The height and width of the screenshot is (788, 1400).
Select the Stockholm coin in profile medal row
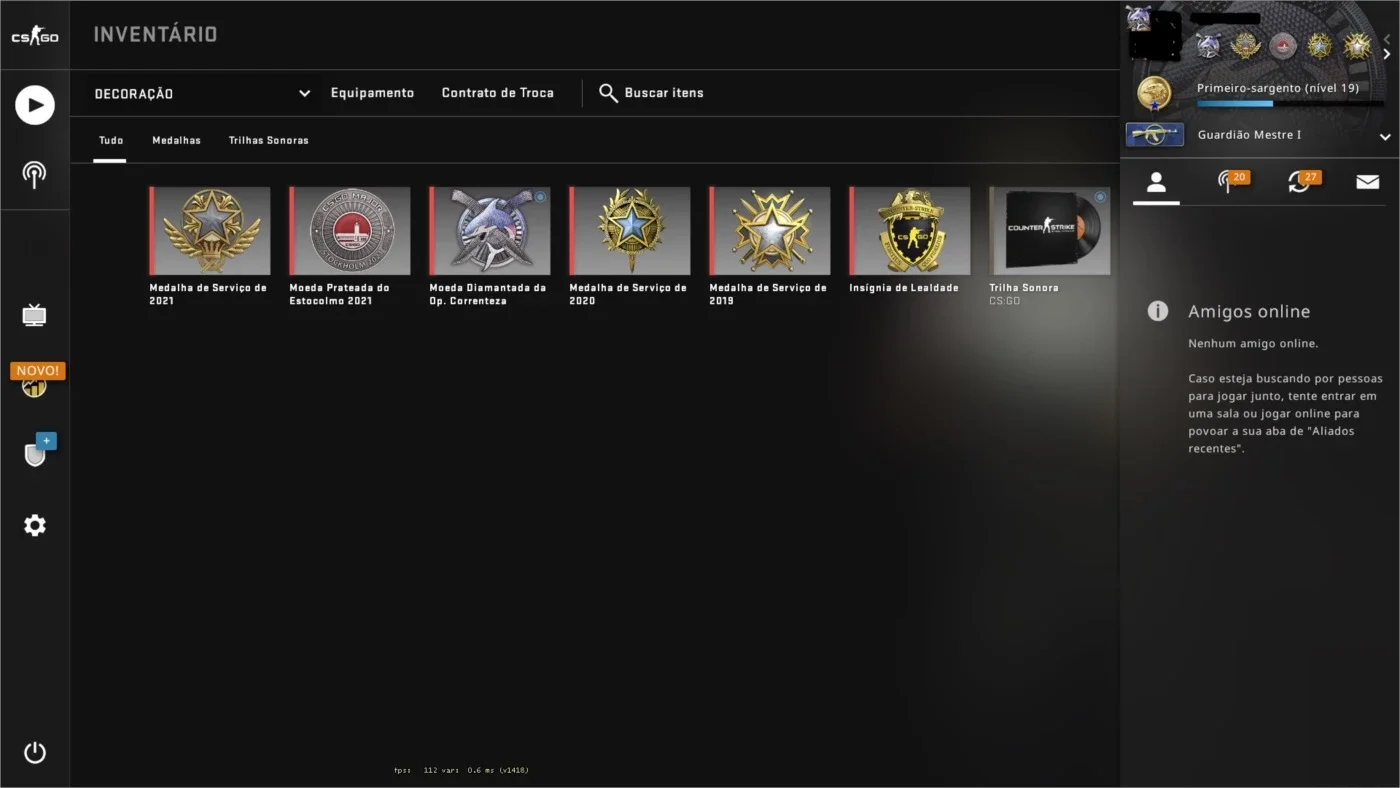(x=1283, y=46)
